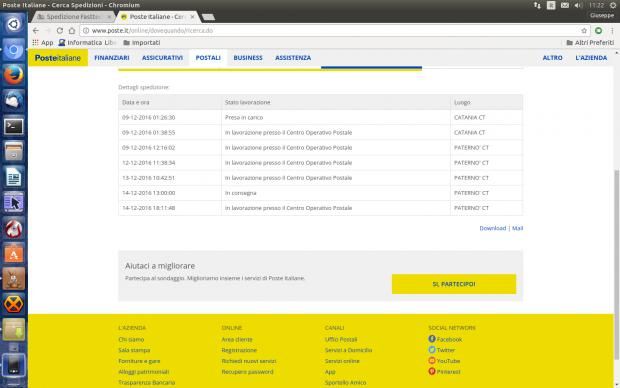Open the Chi siamo footer link
This screenshot has width=620, height=388.
(x=131, y=339)
